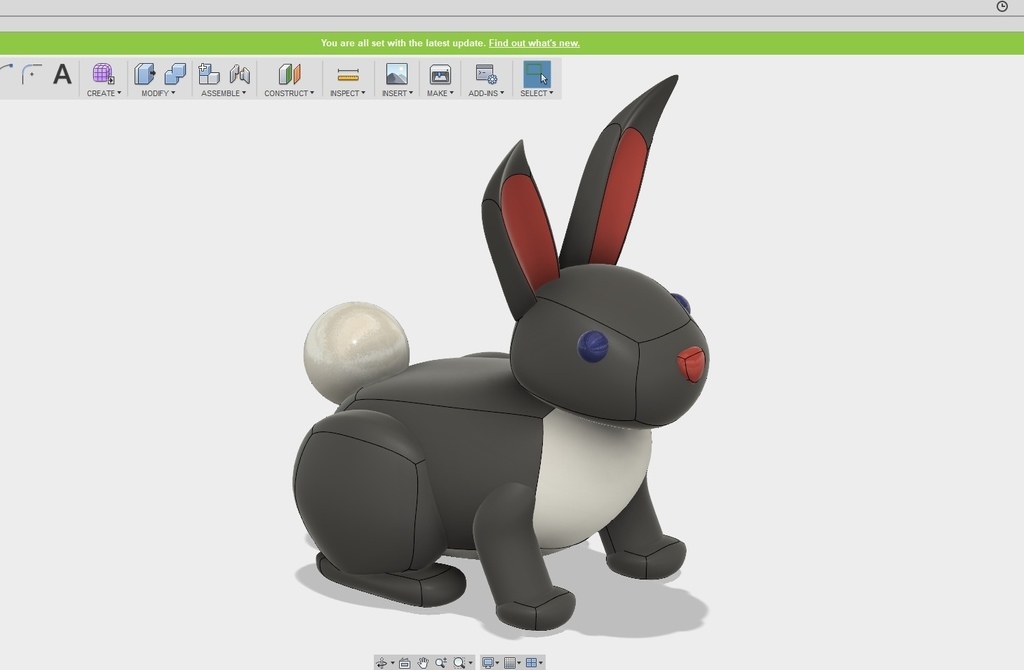
Task: Click the job status clock button
Action: click(x=1000, y=8)
